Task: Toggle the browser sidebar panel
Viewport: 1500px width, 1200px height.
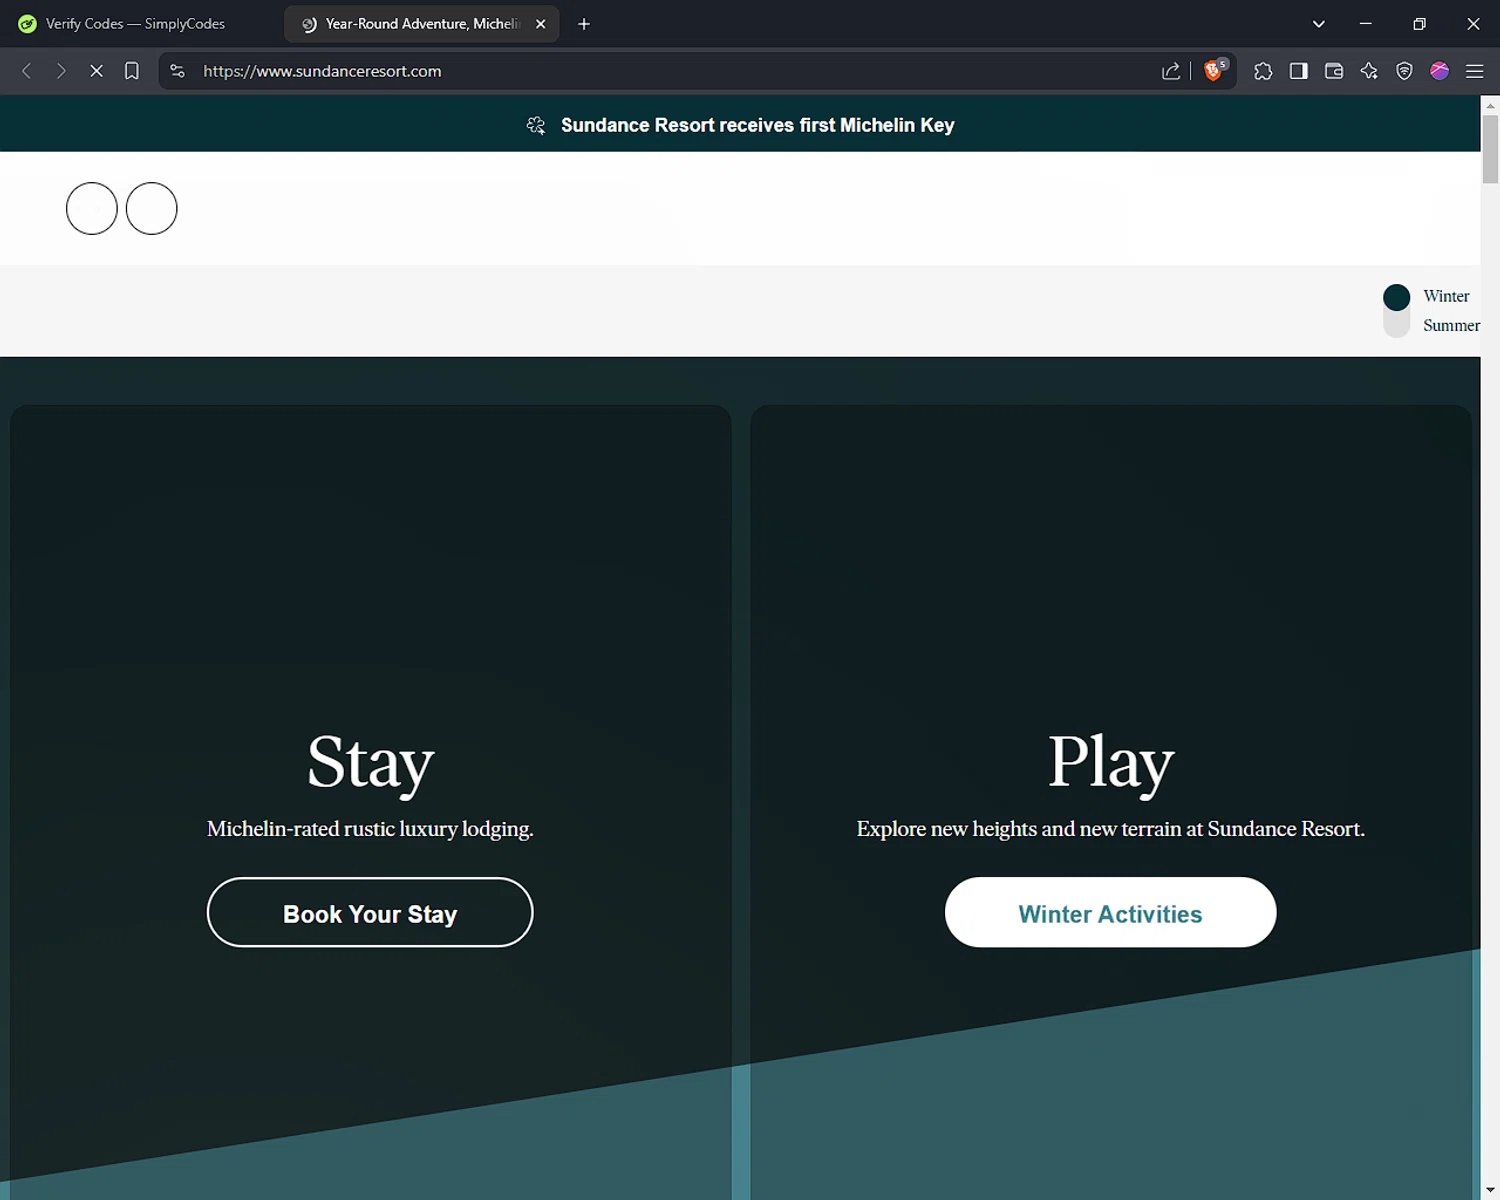Action: point(1298,71)
